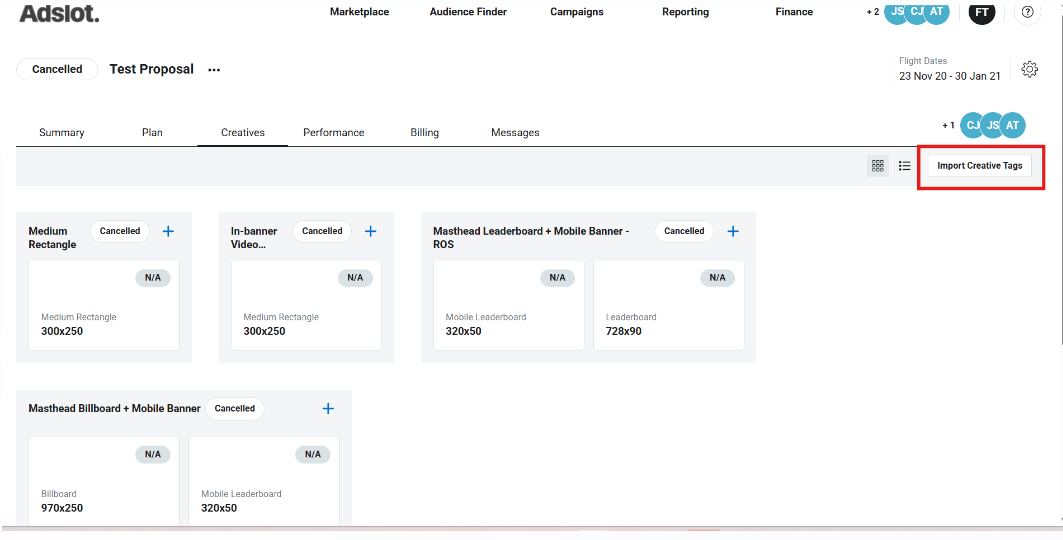1063x540 pixels.
Task: Select the Leaderboard 728x90 creative card
Action: coord(669,305)
